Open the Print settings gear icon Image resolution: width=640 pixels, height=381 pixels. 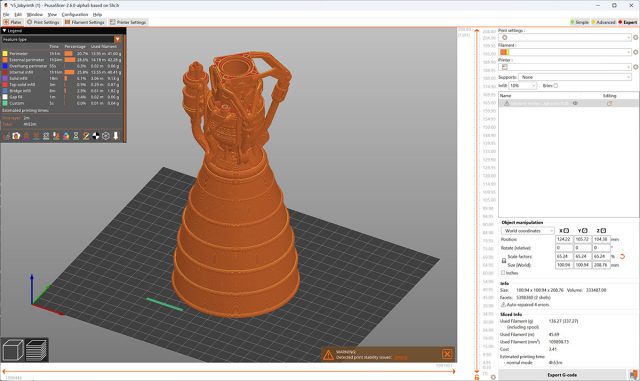[x=636, y=38]
